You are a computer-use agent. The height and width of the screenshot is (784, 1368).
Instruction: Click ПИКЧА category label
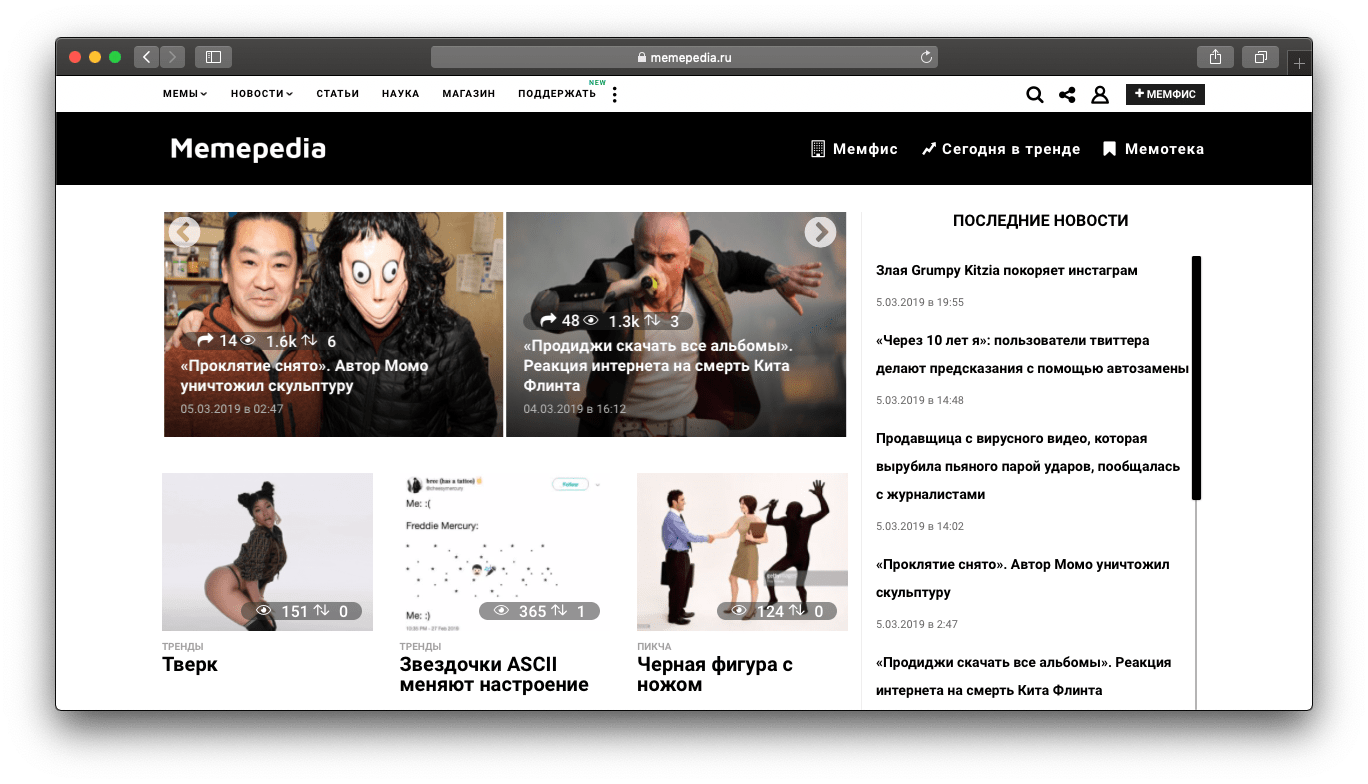click(x=654, y=647)
